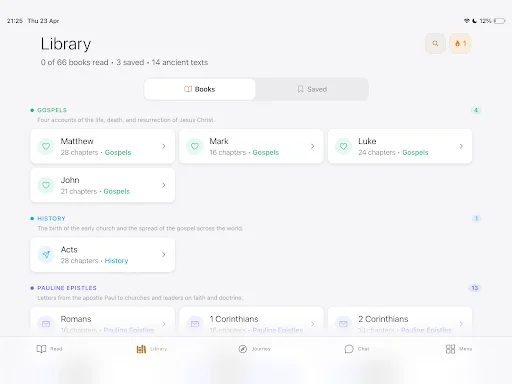Click the Gospels count badge 4
Image resolution: width=512 pixels, height=384 pixels.
(476, 110)
